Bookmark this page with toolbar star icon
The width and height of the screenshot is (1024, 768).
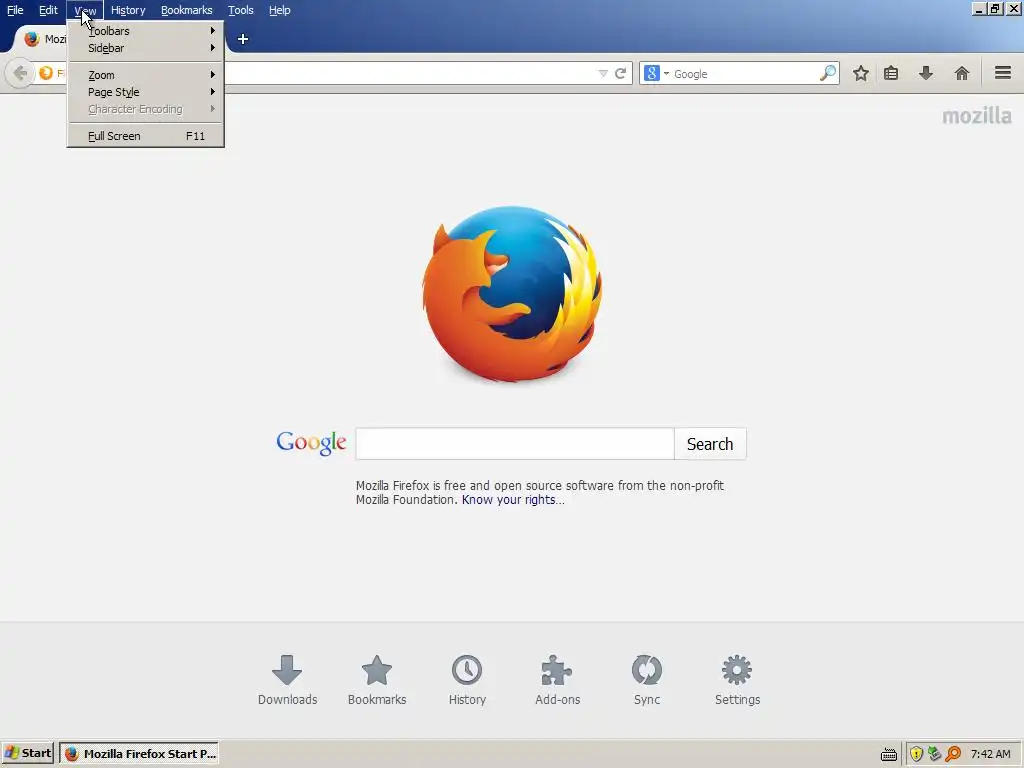861,73
